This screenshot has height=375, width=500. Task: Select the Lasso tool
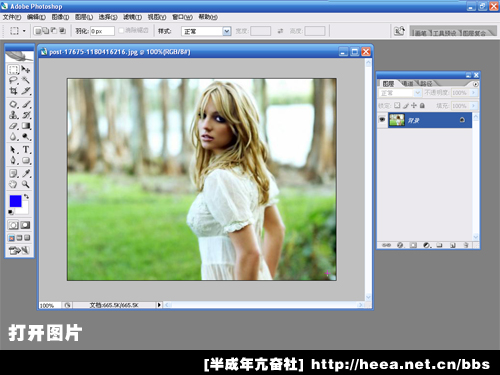point(13,80)
